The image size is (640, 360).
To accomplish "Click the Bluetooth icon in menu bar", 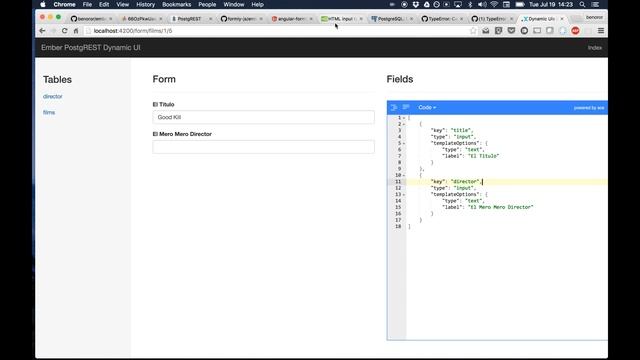I will click(x=470, y=4).
